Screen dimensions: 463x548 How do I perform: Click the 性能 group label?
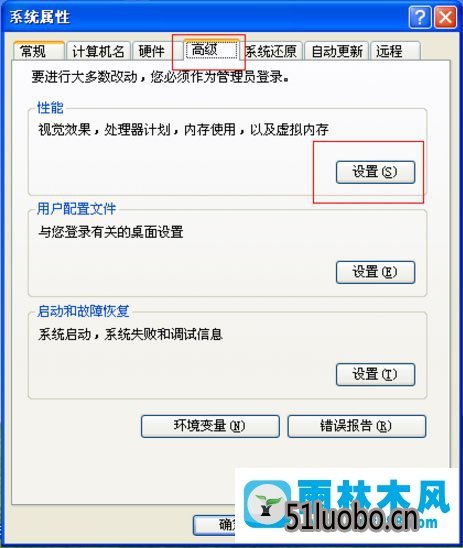[50, 107]
